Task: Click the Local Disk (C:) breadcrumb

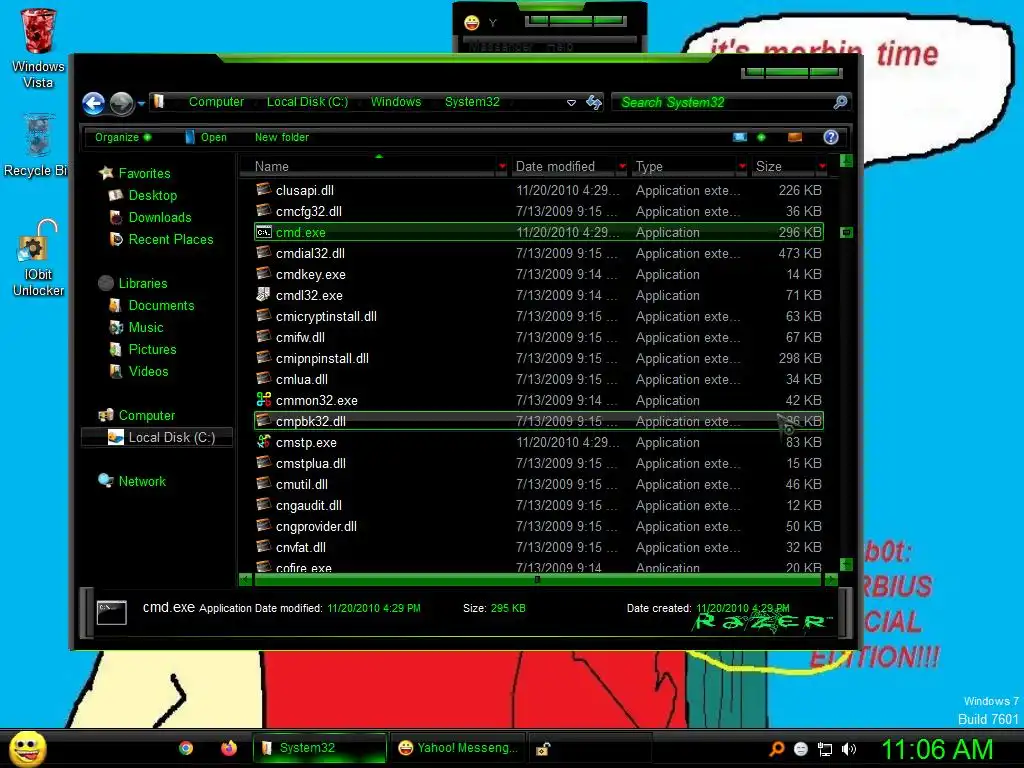Action: pos(307,102)
